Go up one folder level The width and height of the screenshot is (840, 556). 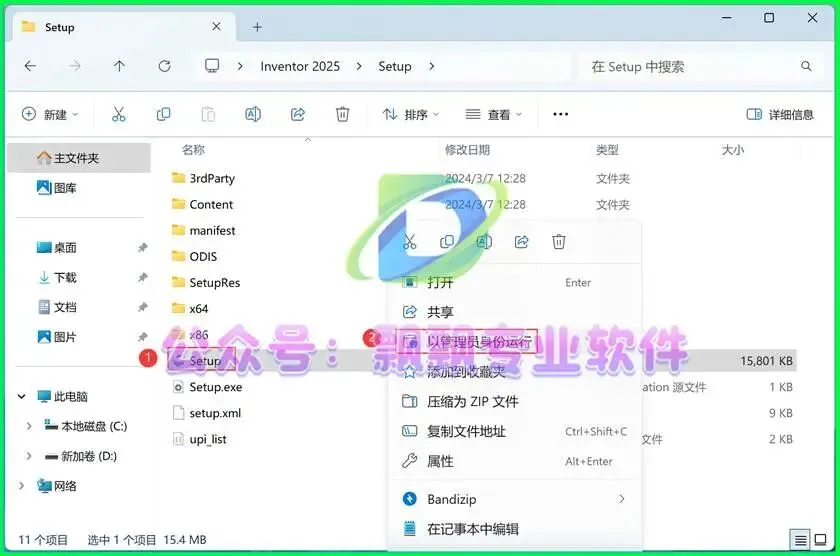(x=119, y=66)
